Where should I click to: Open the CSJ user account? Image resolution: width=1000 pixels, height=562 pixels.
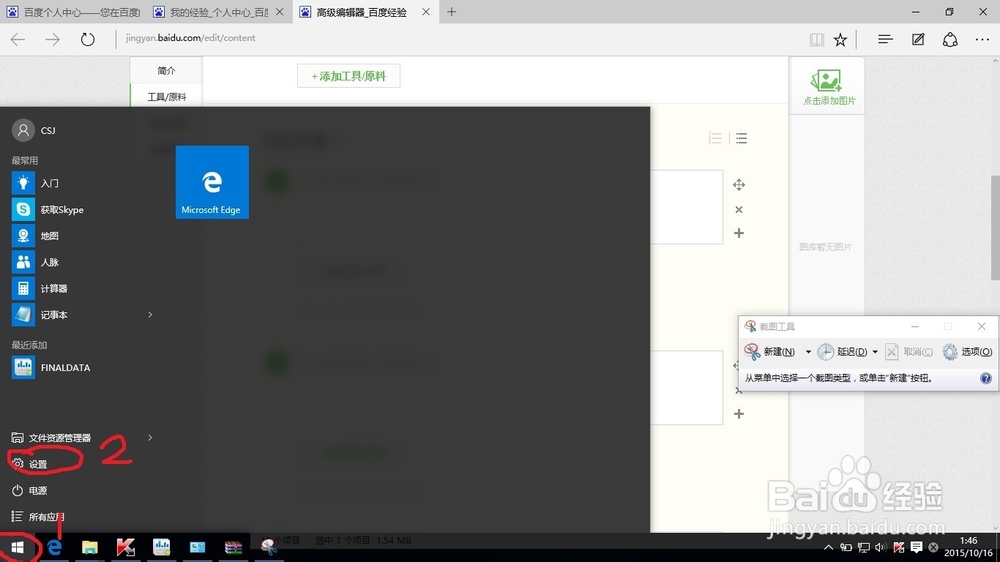coord(34,130)
